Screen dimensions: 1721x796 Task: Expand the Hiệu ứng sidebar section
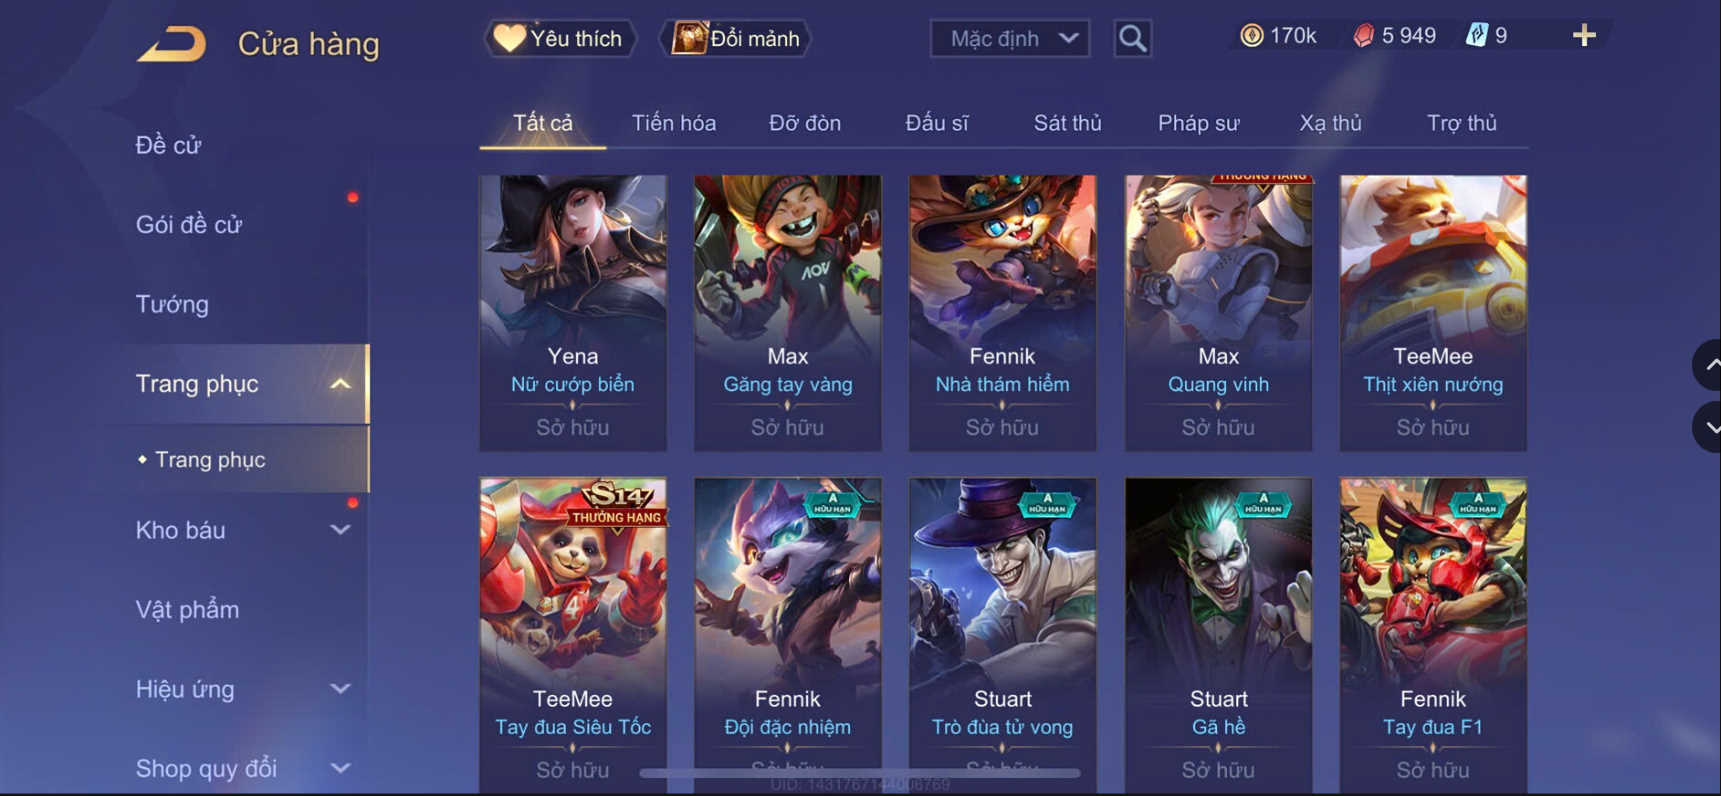pos(340,689)
